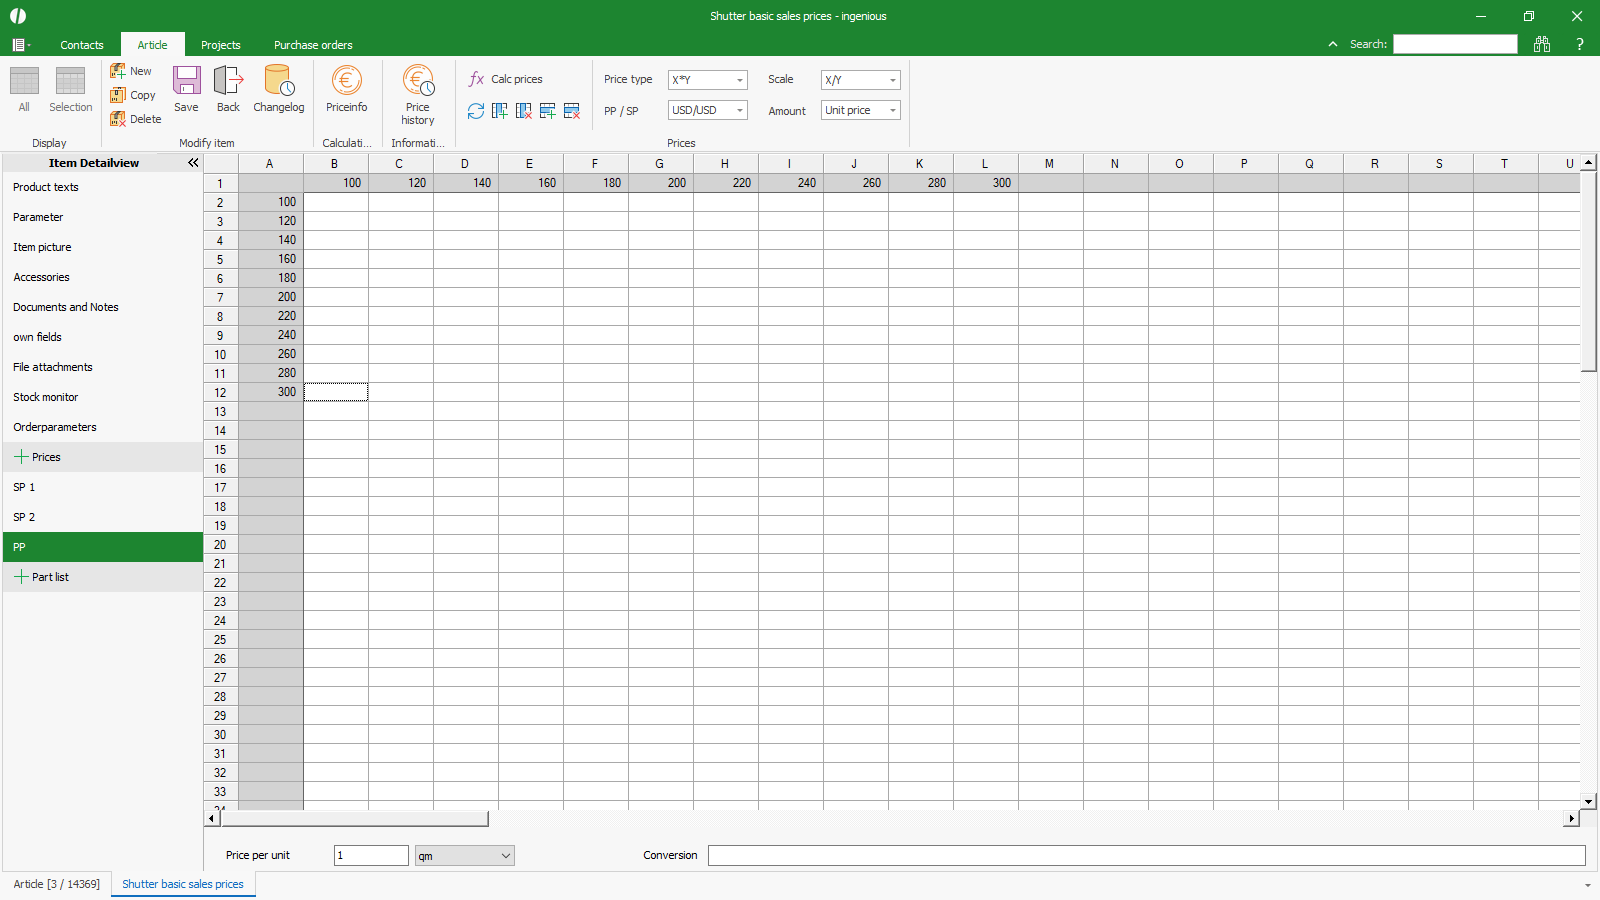The width and height of the screenshot is (1600, 900).
Task: Expand the Part list section
Action: point(21,577)
